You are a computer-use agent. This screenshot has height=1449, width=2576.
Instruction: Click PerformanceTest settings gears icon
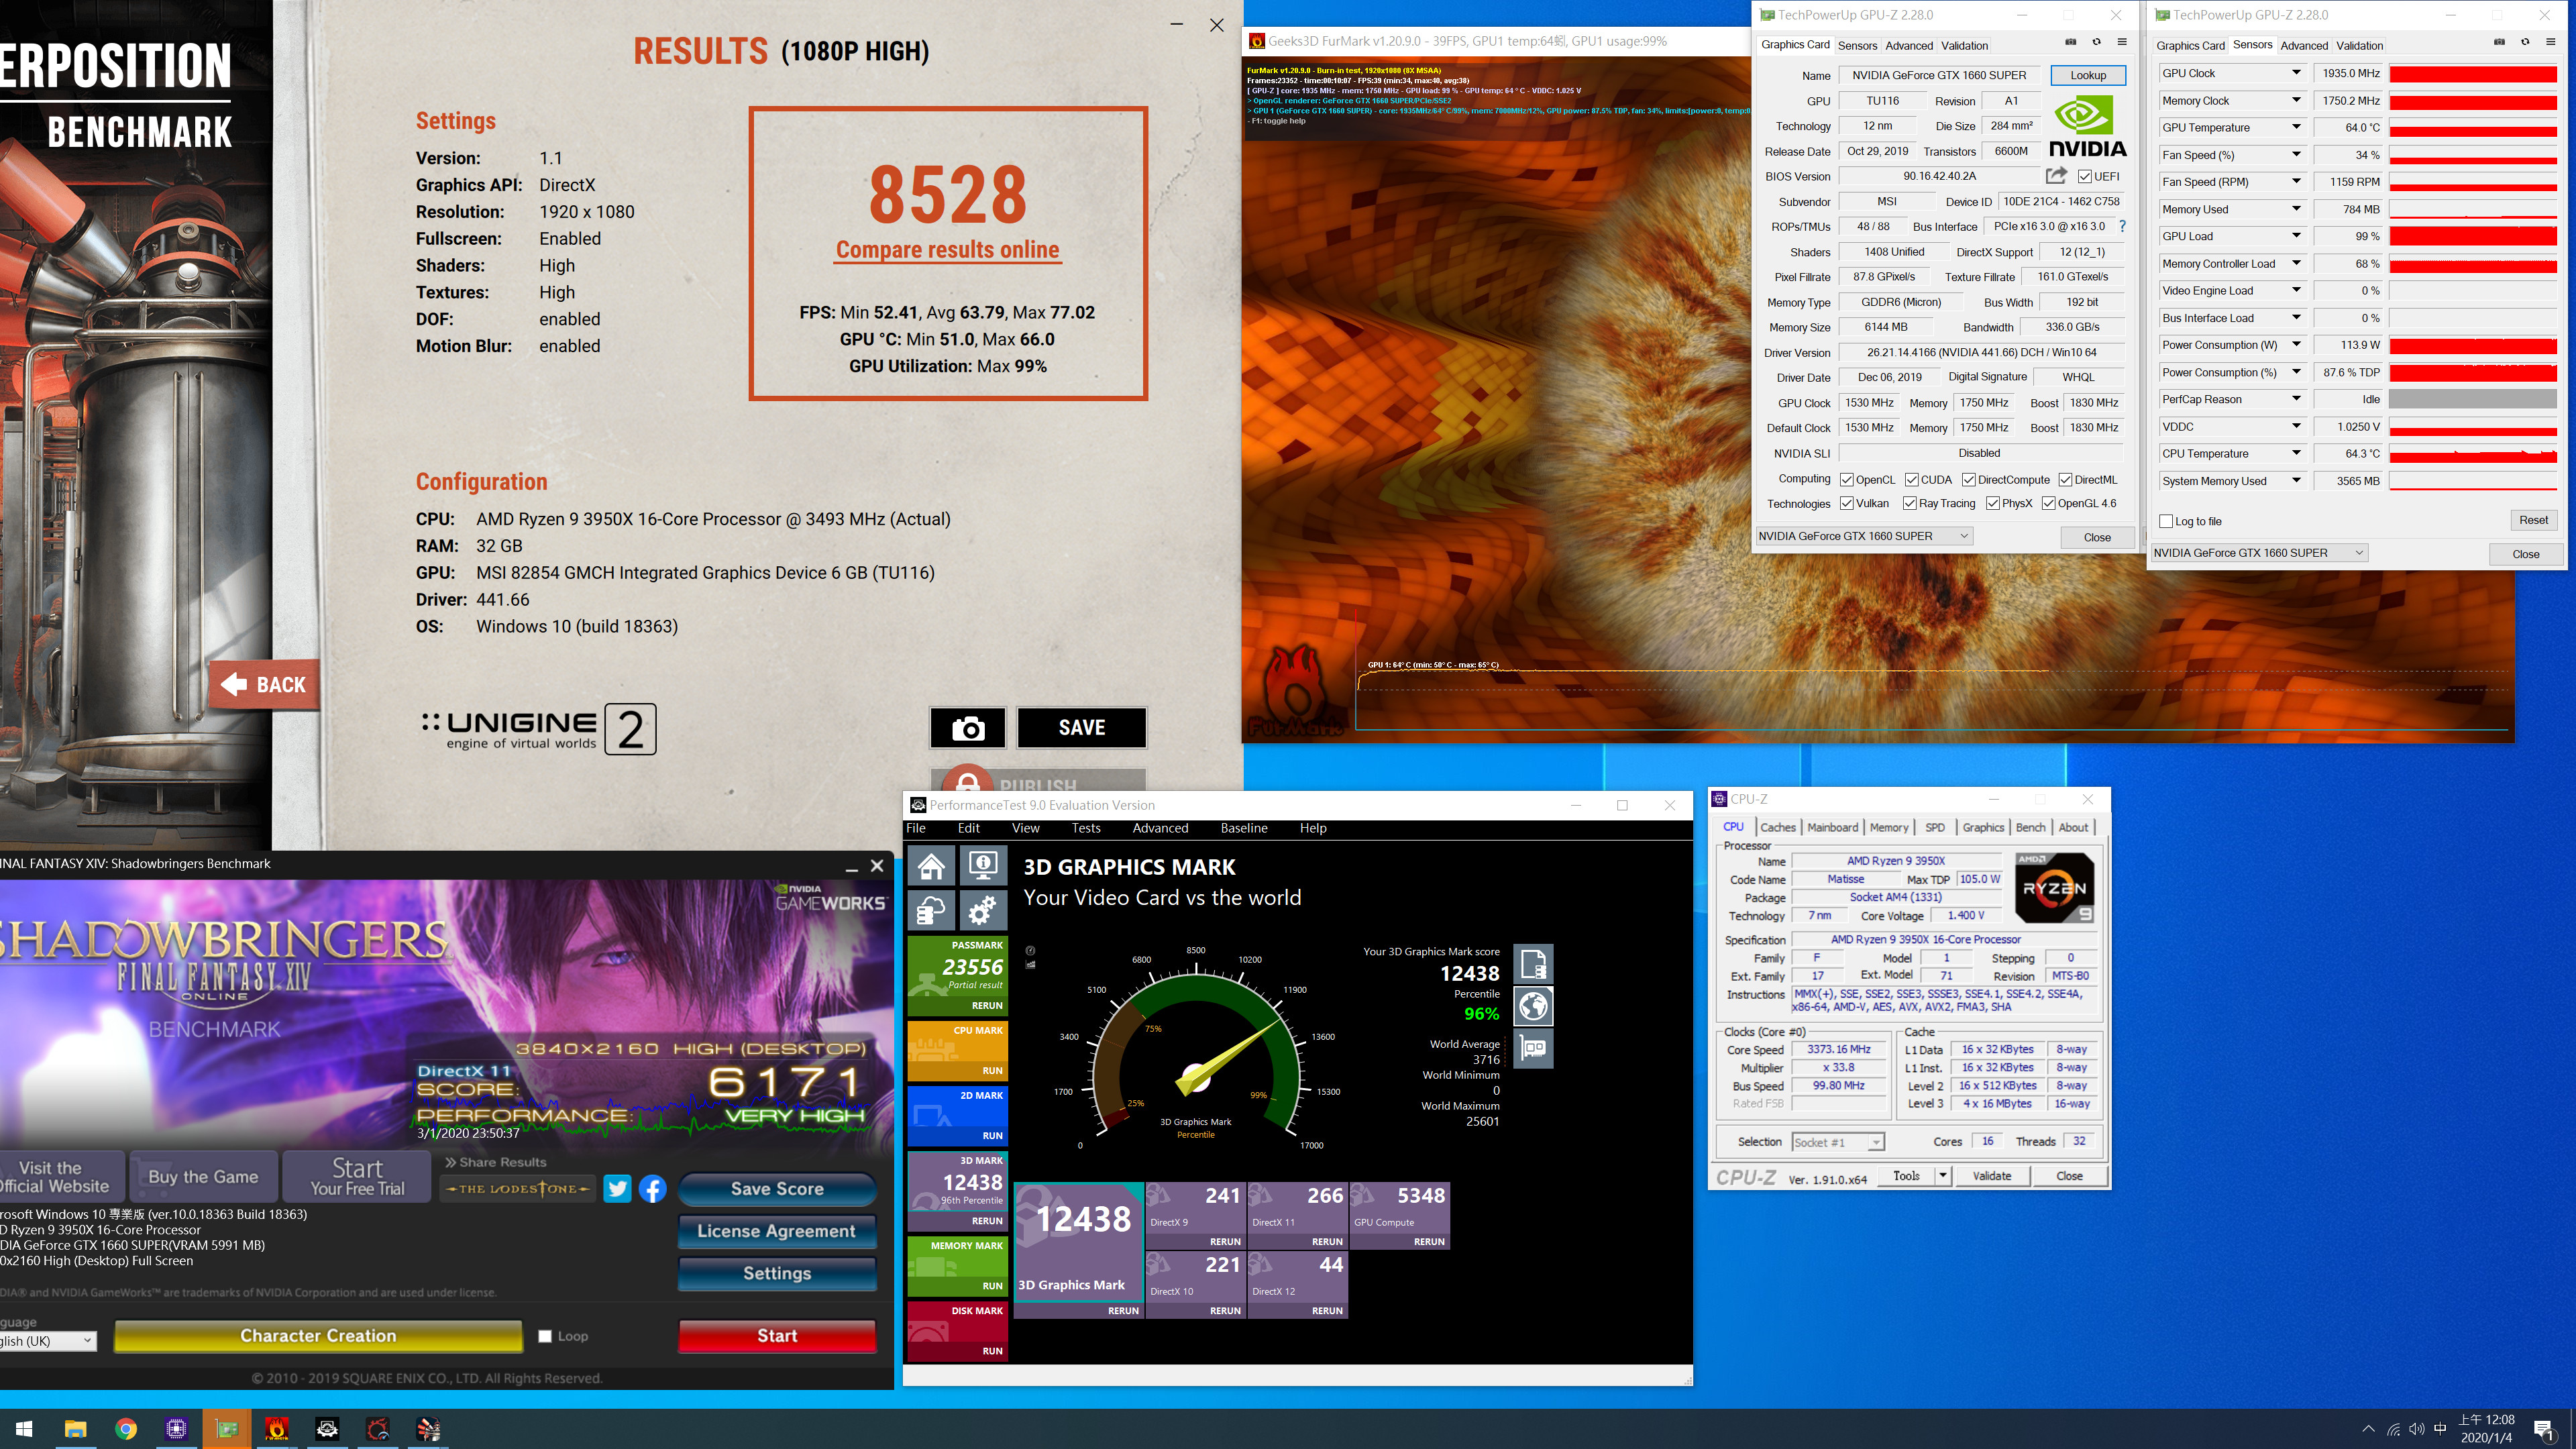(x=983, y=910)
